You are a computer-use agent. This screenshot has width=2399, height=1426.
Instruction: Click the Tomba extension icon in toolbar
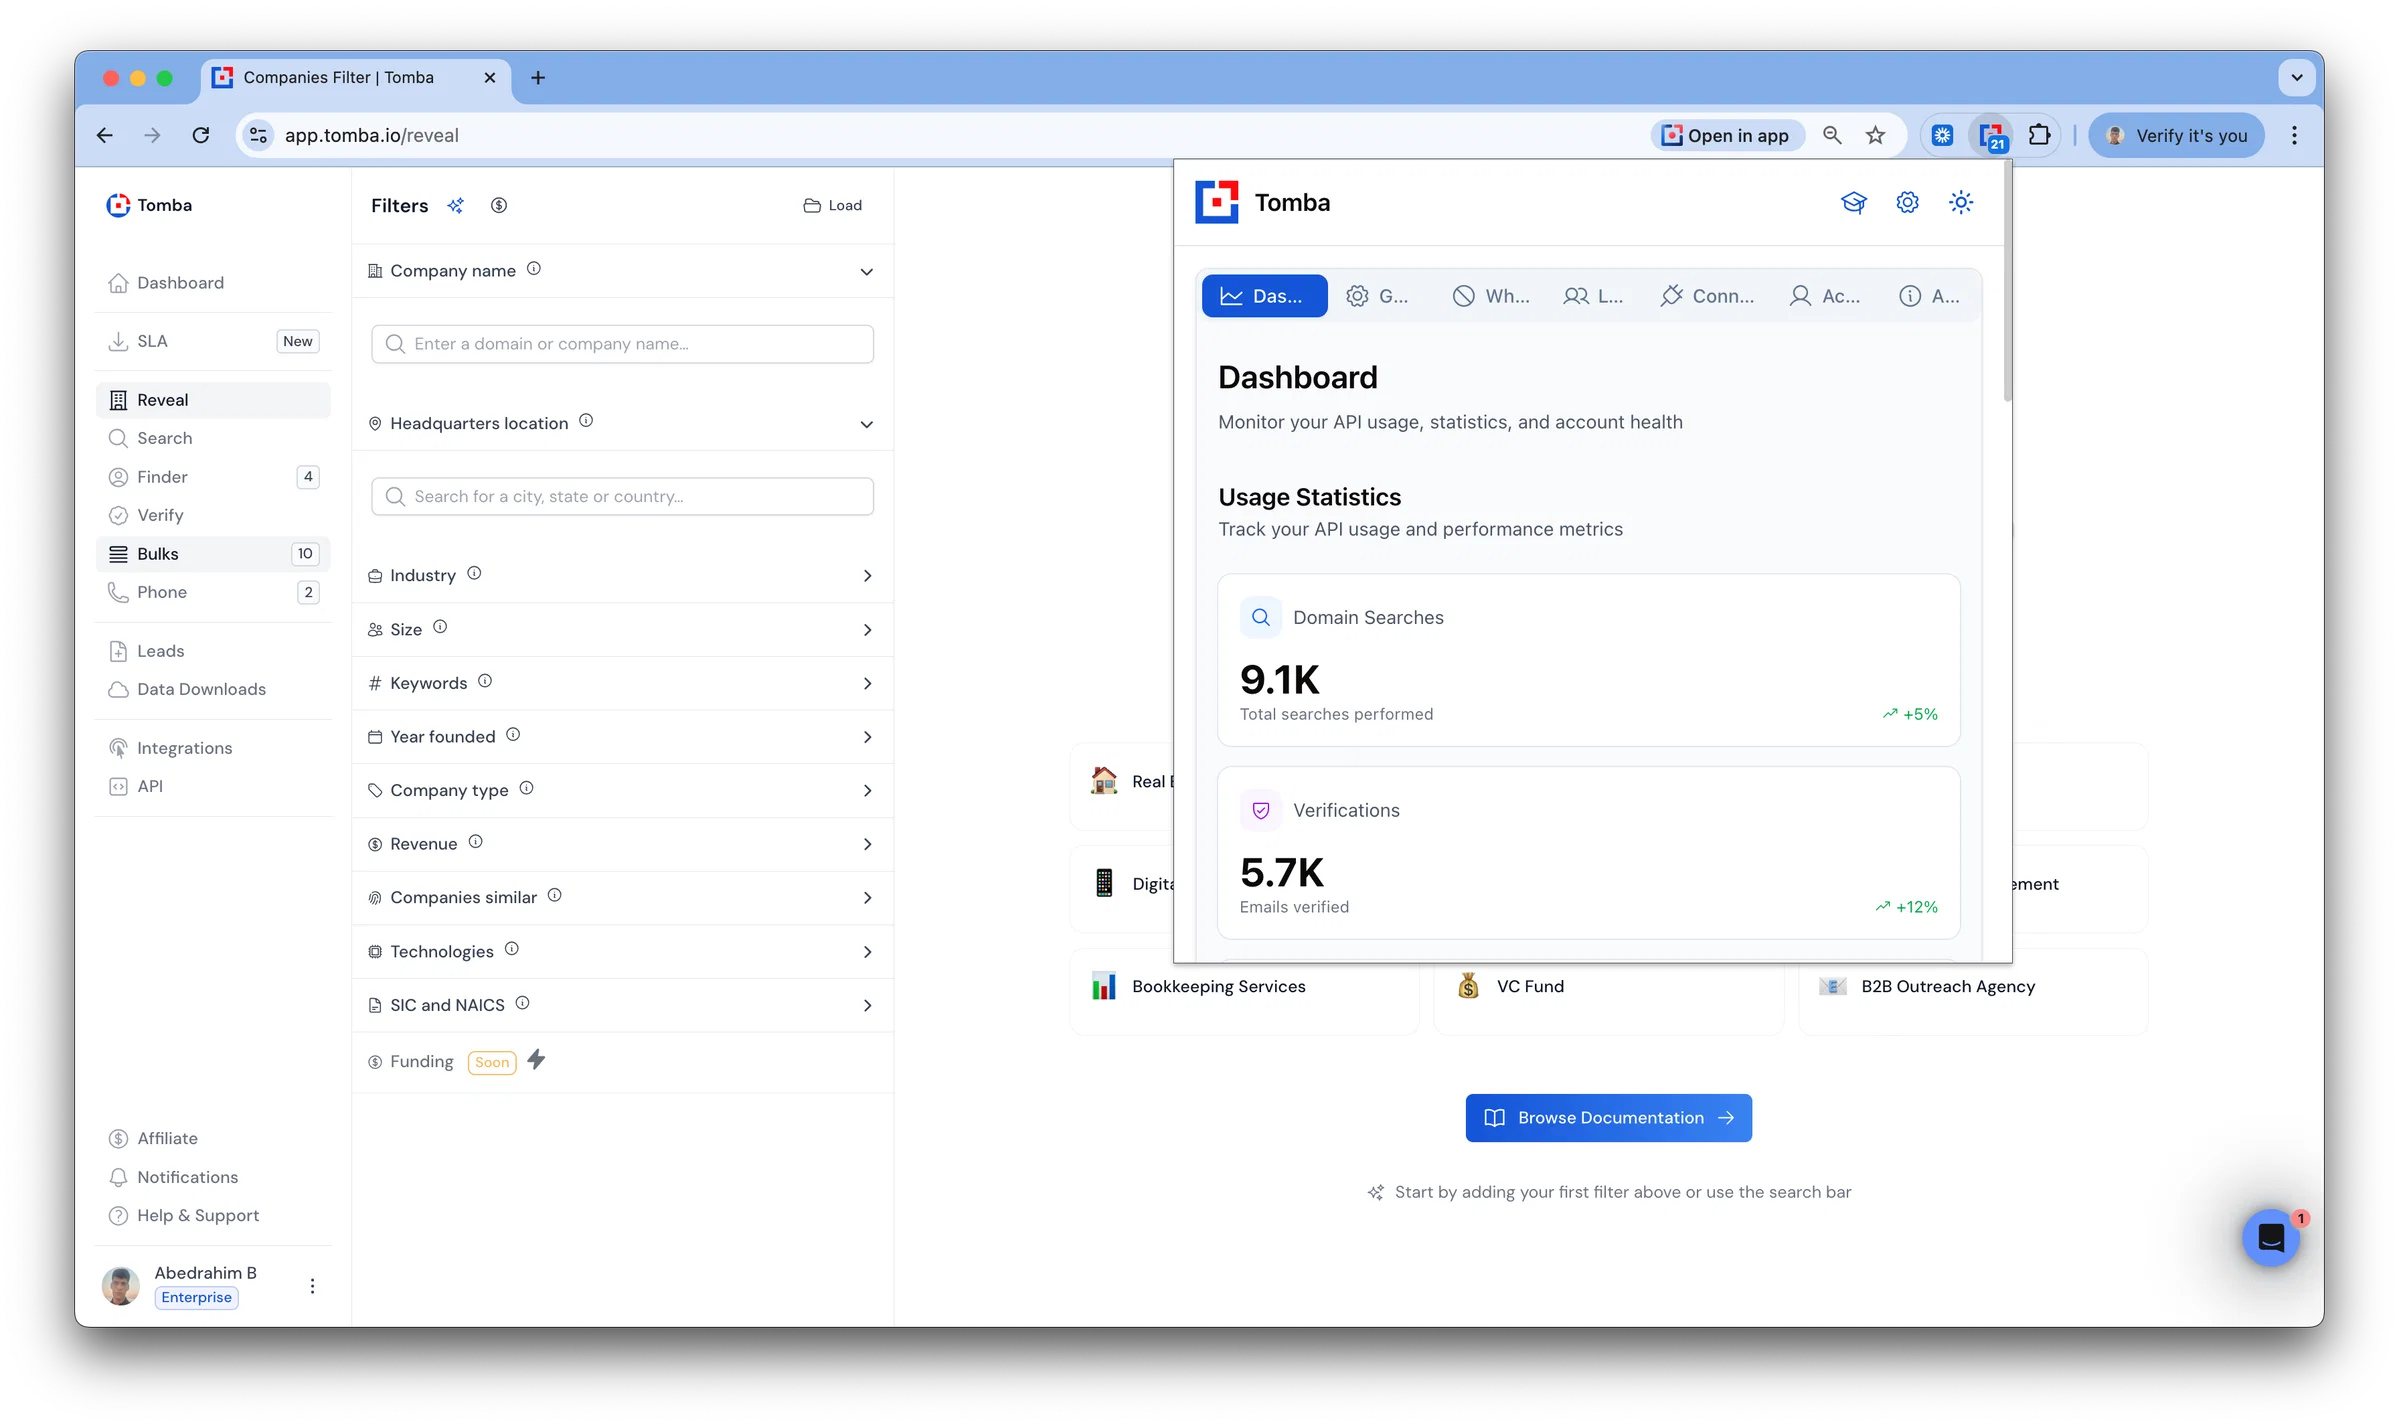click(1992, 135)
